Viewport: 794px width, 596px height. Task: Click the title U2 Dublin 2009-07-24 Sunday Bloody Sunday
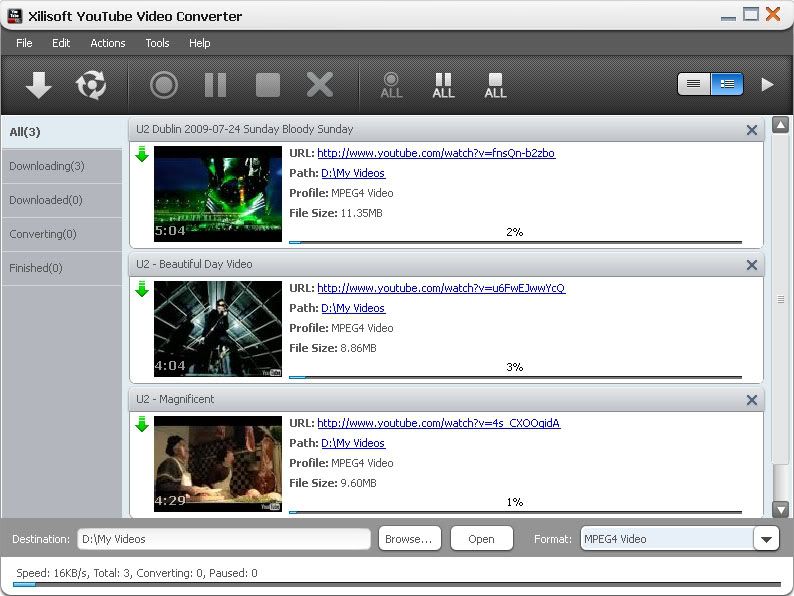tap(245, 129)
